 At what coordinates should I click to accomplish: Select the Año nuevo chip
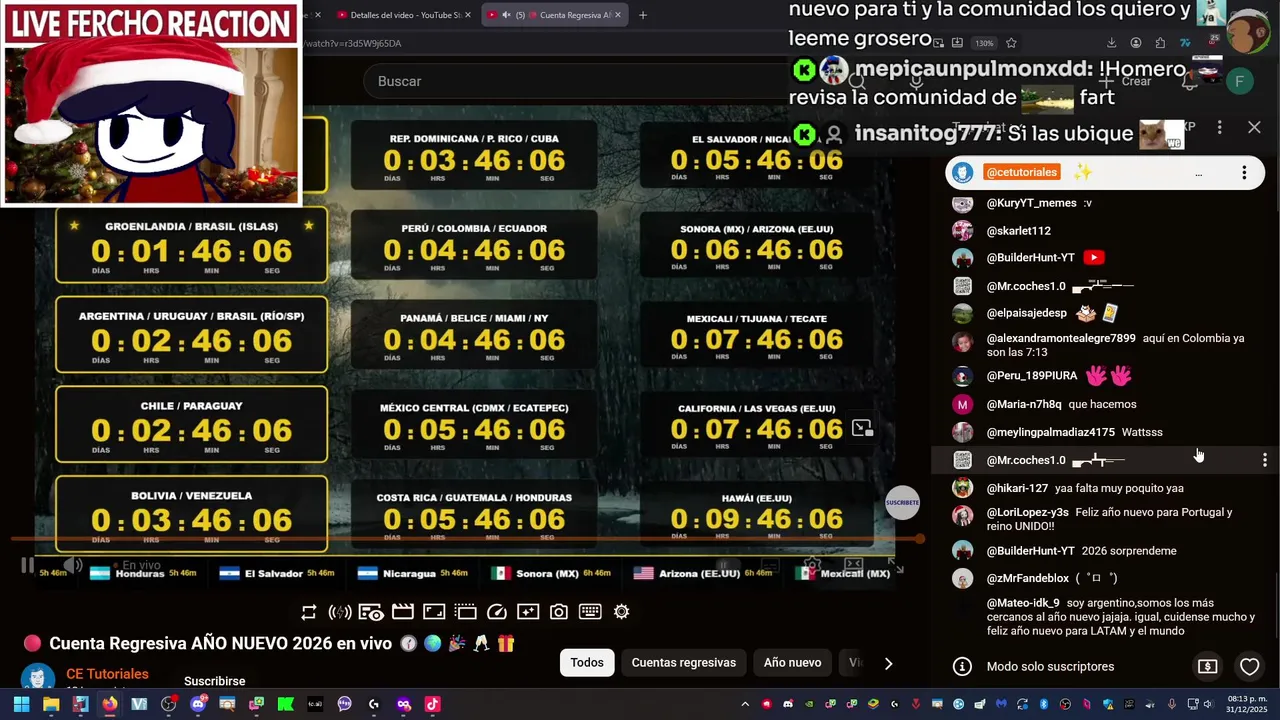pyautogui.click(x=793, y=663)
